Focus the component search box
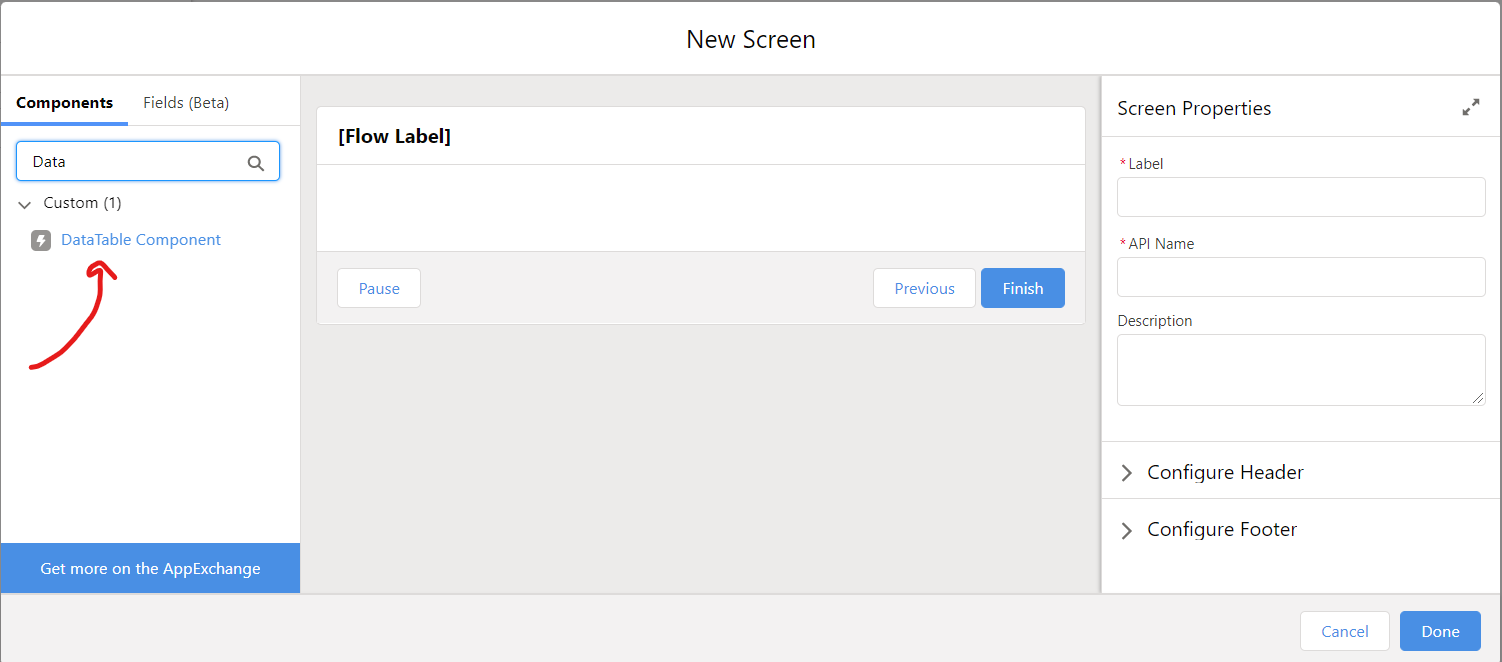Image resolution: width=1502 pixels, height=662 pixels. [x=135, y=162]
